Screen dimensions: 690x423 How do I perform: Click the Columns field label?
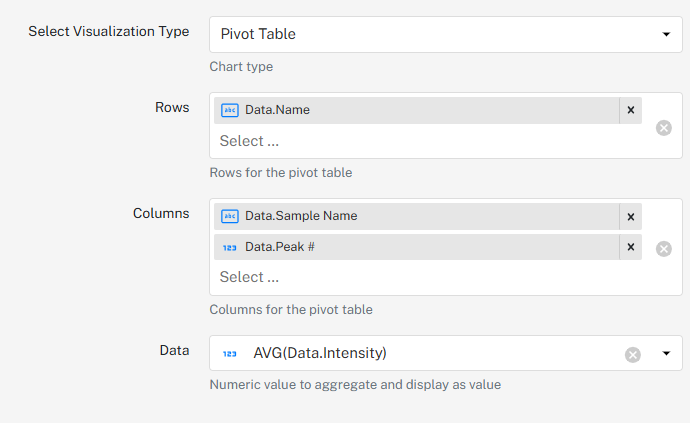(161, 213)
